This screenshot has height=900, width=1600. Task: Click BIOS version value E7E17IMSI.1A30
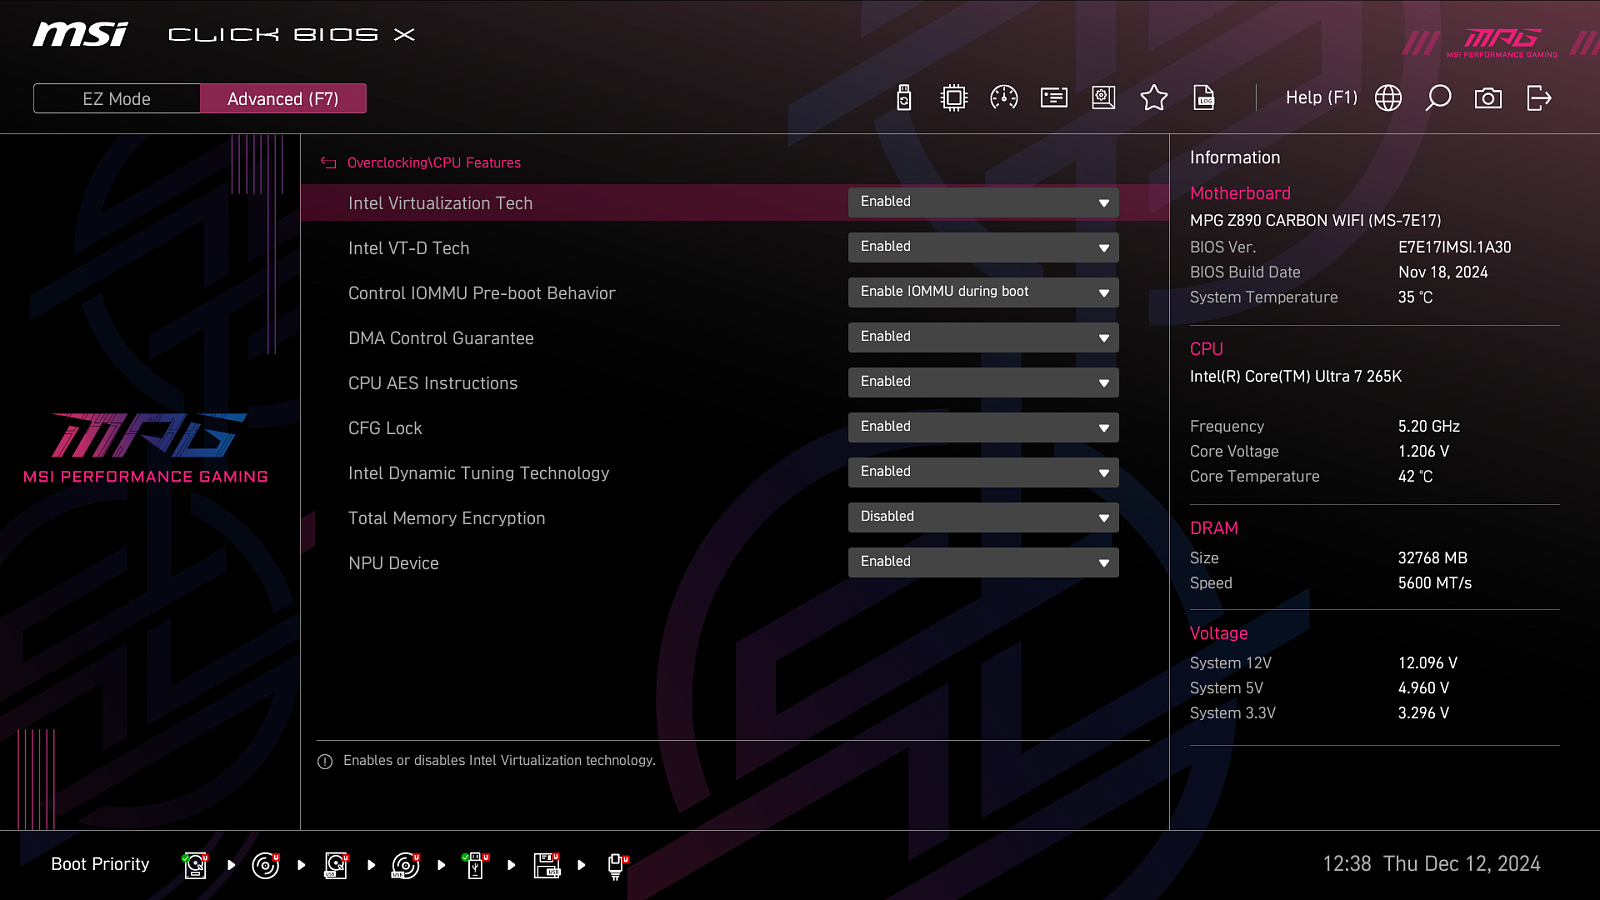click(x=1455, y=247)
